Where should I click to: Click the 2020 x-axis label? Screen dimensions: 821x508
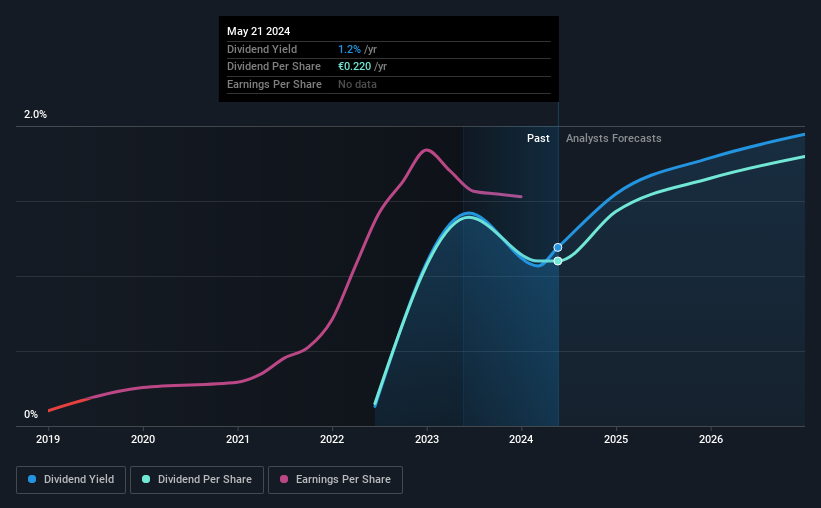point(143,439)
